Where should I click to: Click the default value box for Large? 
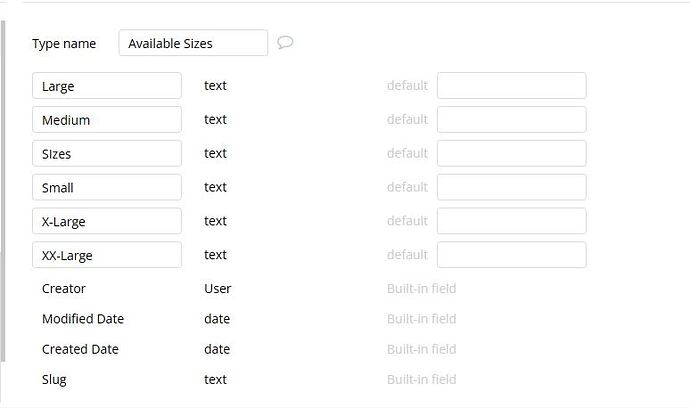tap(511, 86)
